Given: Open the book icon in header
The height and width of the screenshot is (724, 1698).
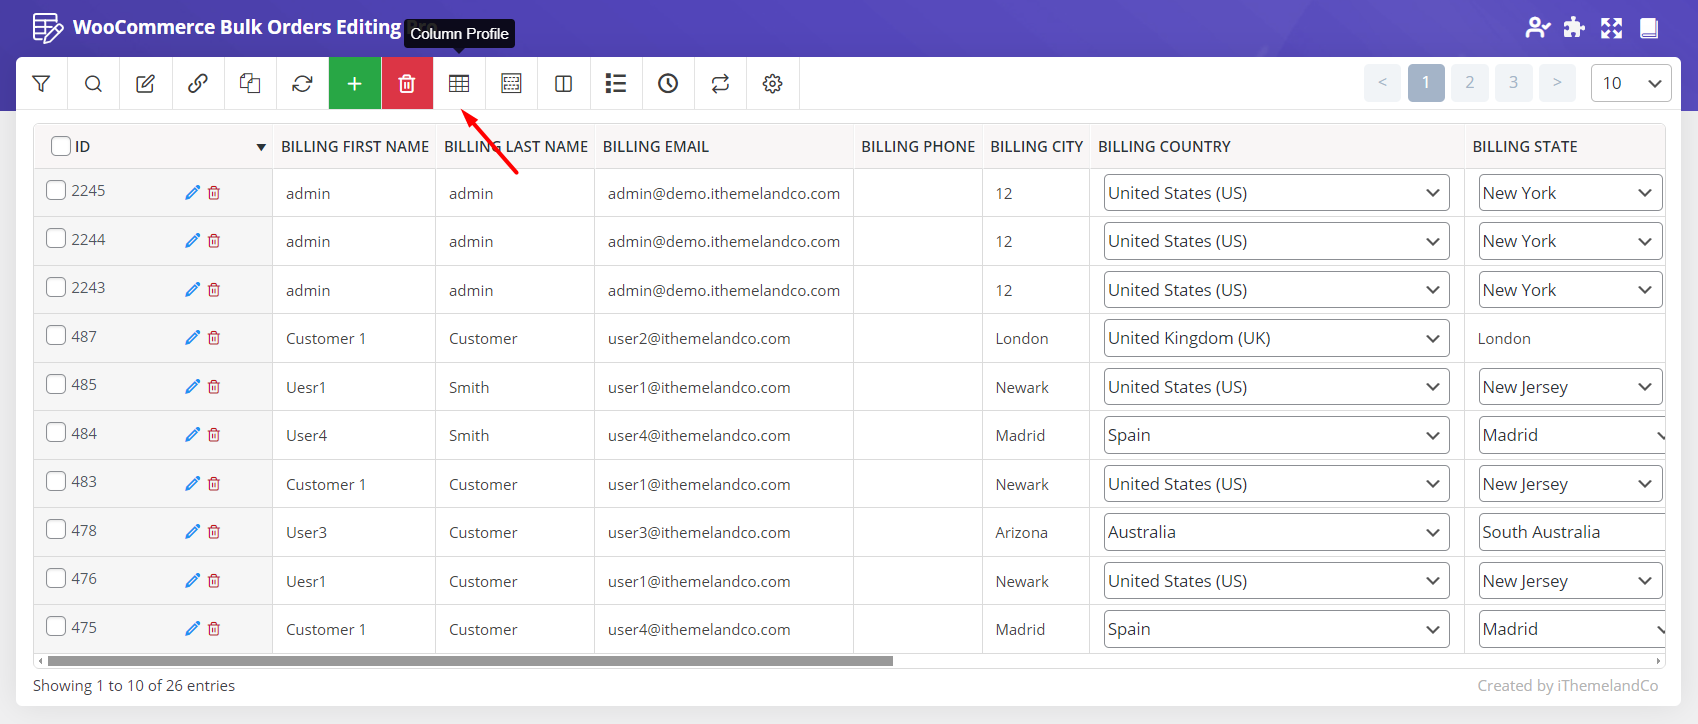Looking at the screenshot, I should [x=1649, y=28].
